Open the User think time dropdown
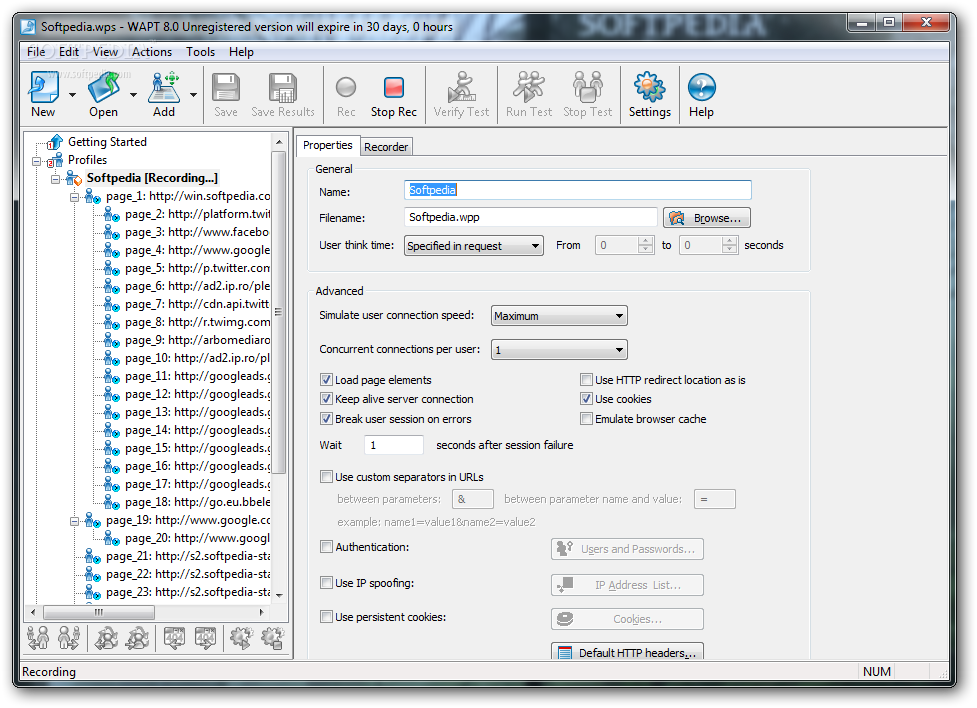The image size is (977, 708). tap(474, 246)
